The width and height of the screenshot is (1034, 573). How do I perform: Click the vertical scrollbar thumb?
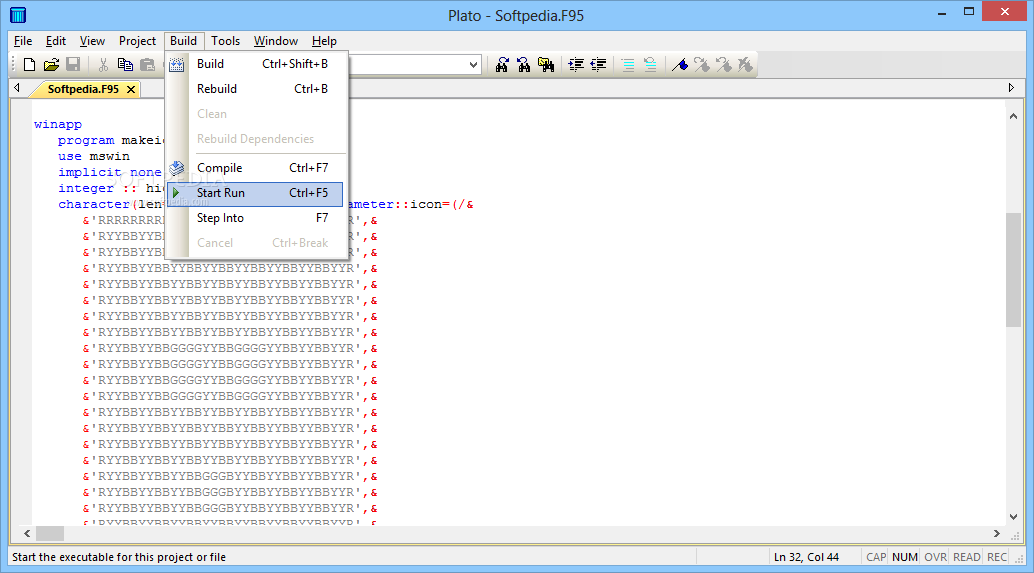pyautogui.click(x=1013, y=270)
